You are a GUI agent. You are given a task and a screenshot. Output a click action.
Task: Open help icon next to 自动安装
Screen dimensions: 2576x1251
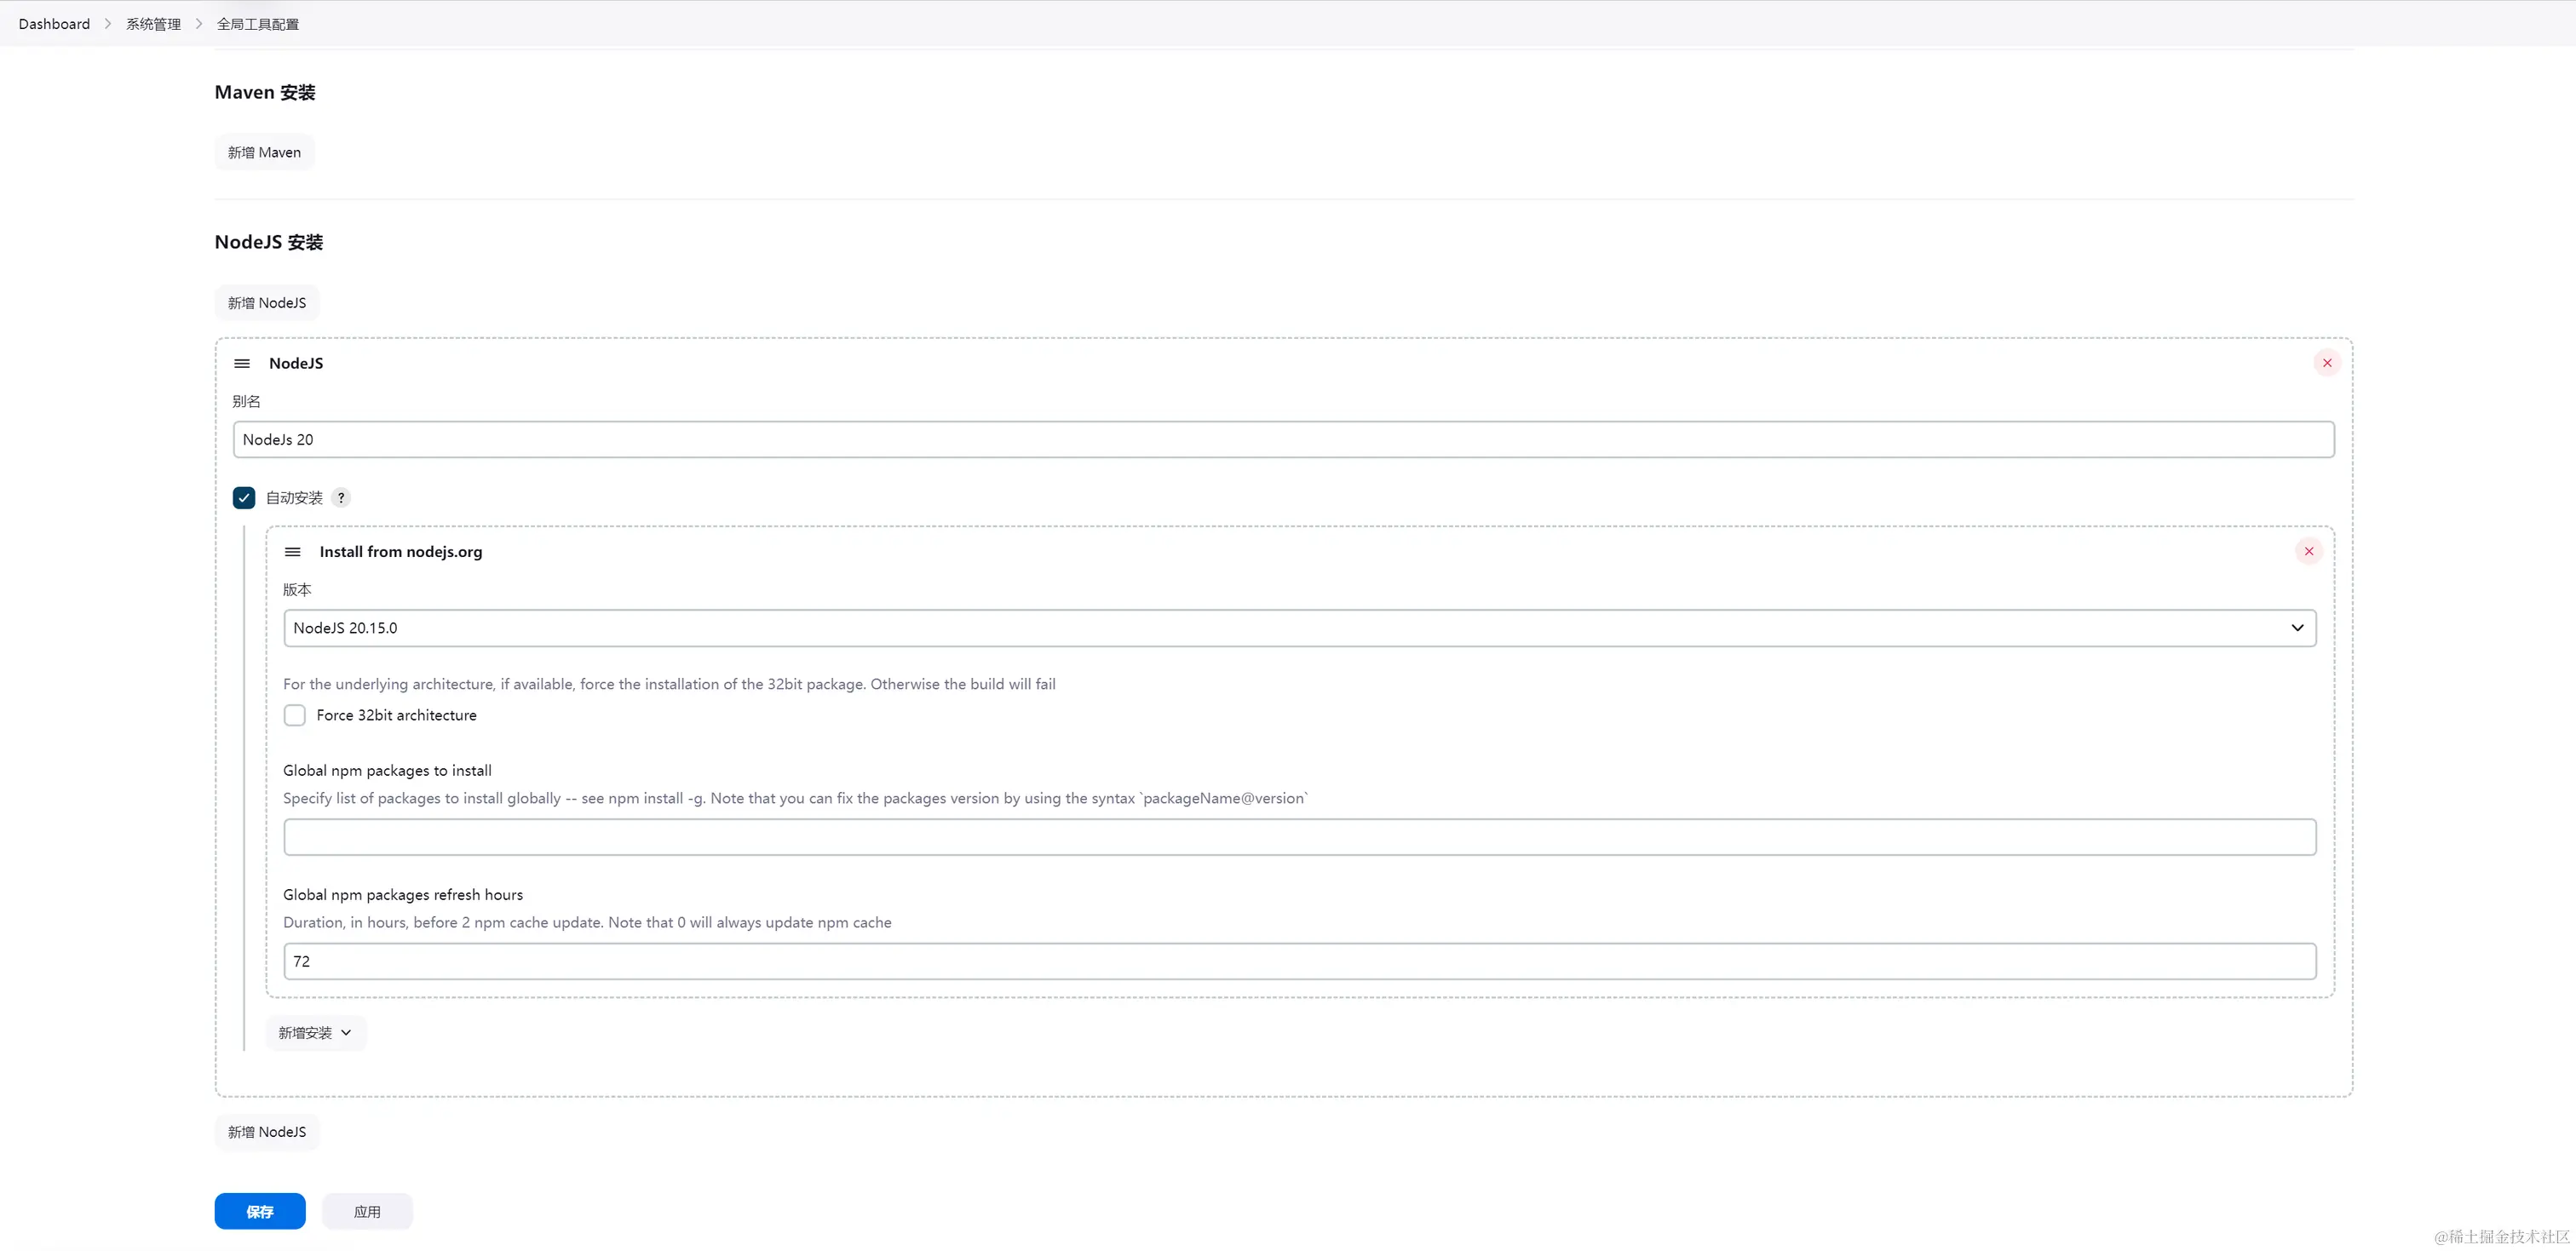341,498
